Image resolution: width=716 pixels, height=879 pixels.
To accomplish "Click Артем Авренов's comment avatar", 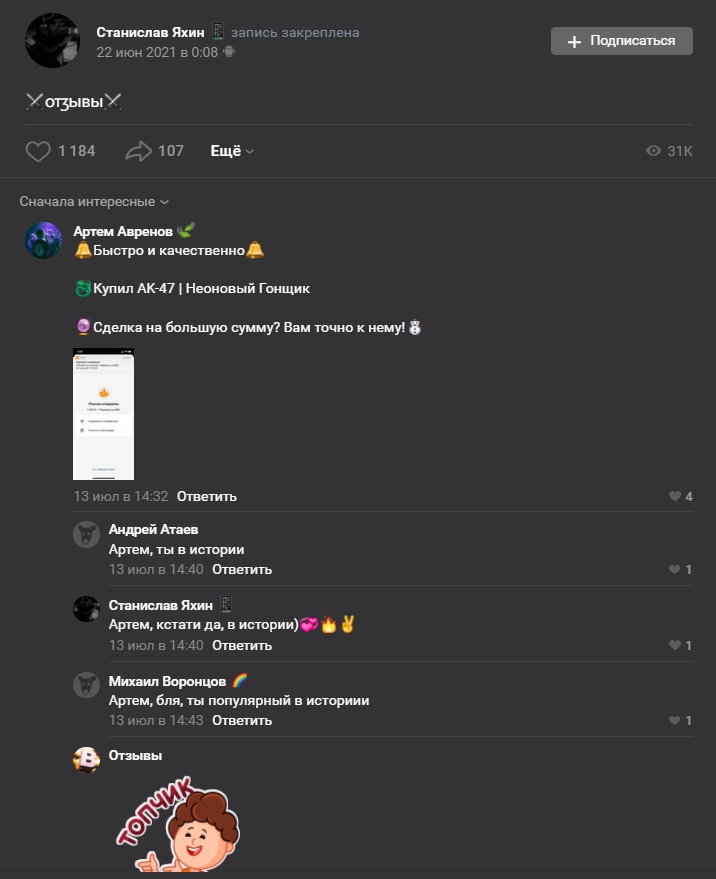I will click(x=44, y=240).
